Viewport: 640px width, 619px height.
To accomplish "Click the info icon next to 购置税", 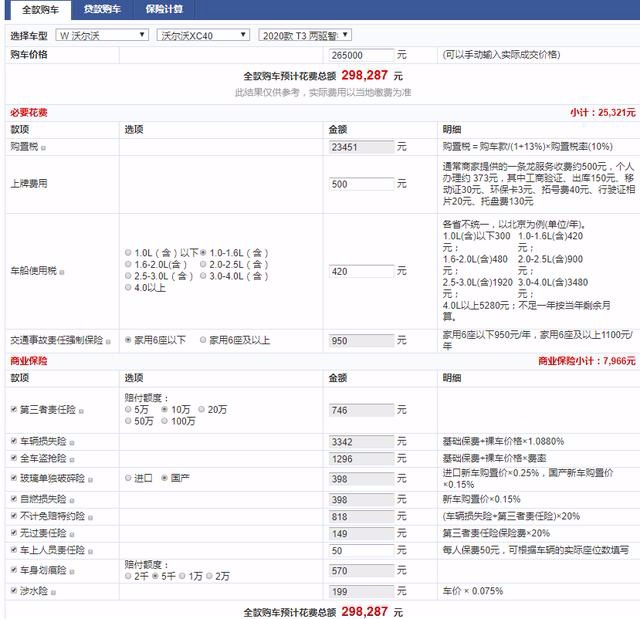I will (43, 148).
